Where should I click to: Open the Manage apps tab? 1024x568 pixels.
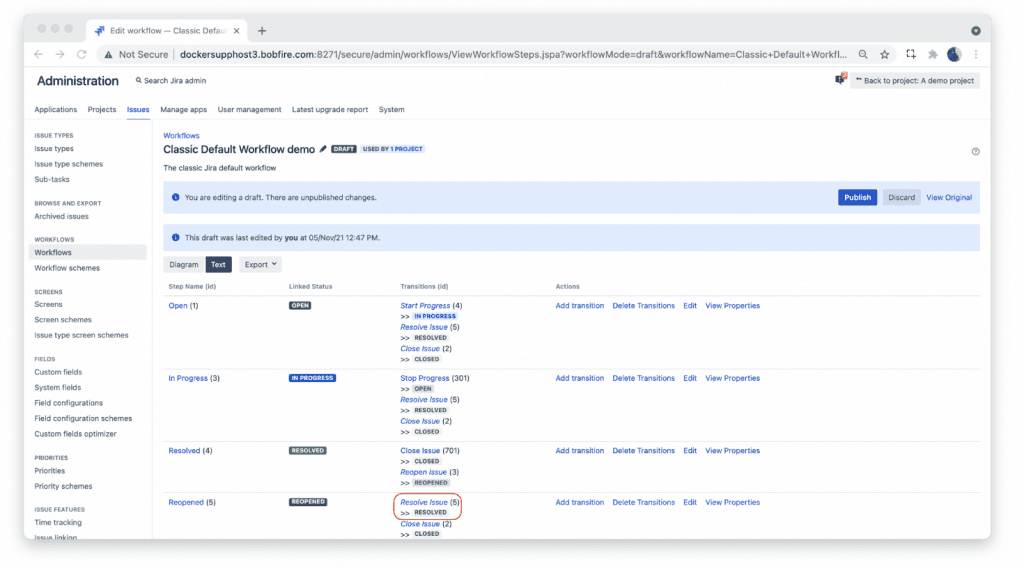(184, 110)
